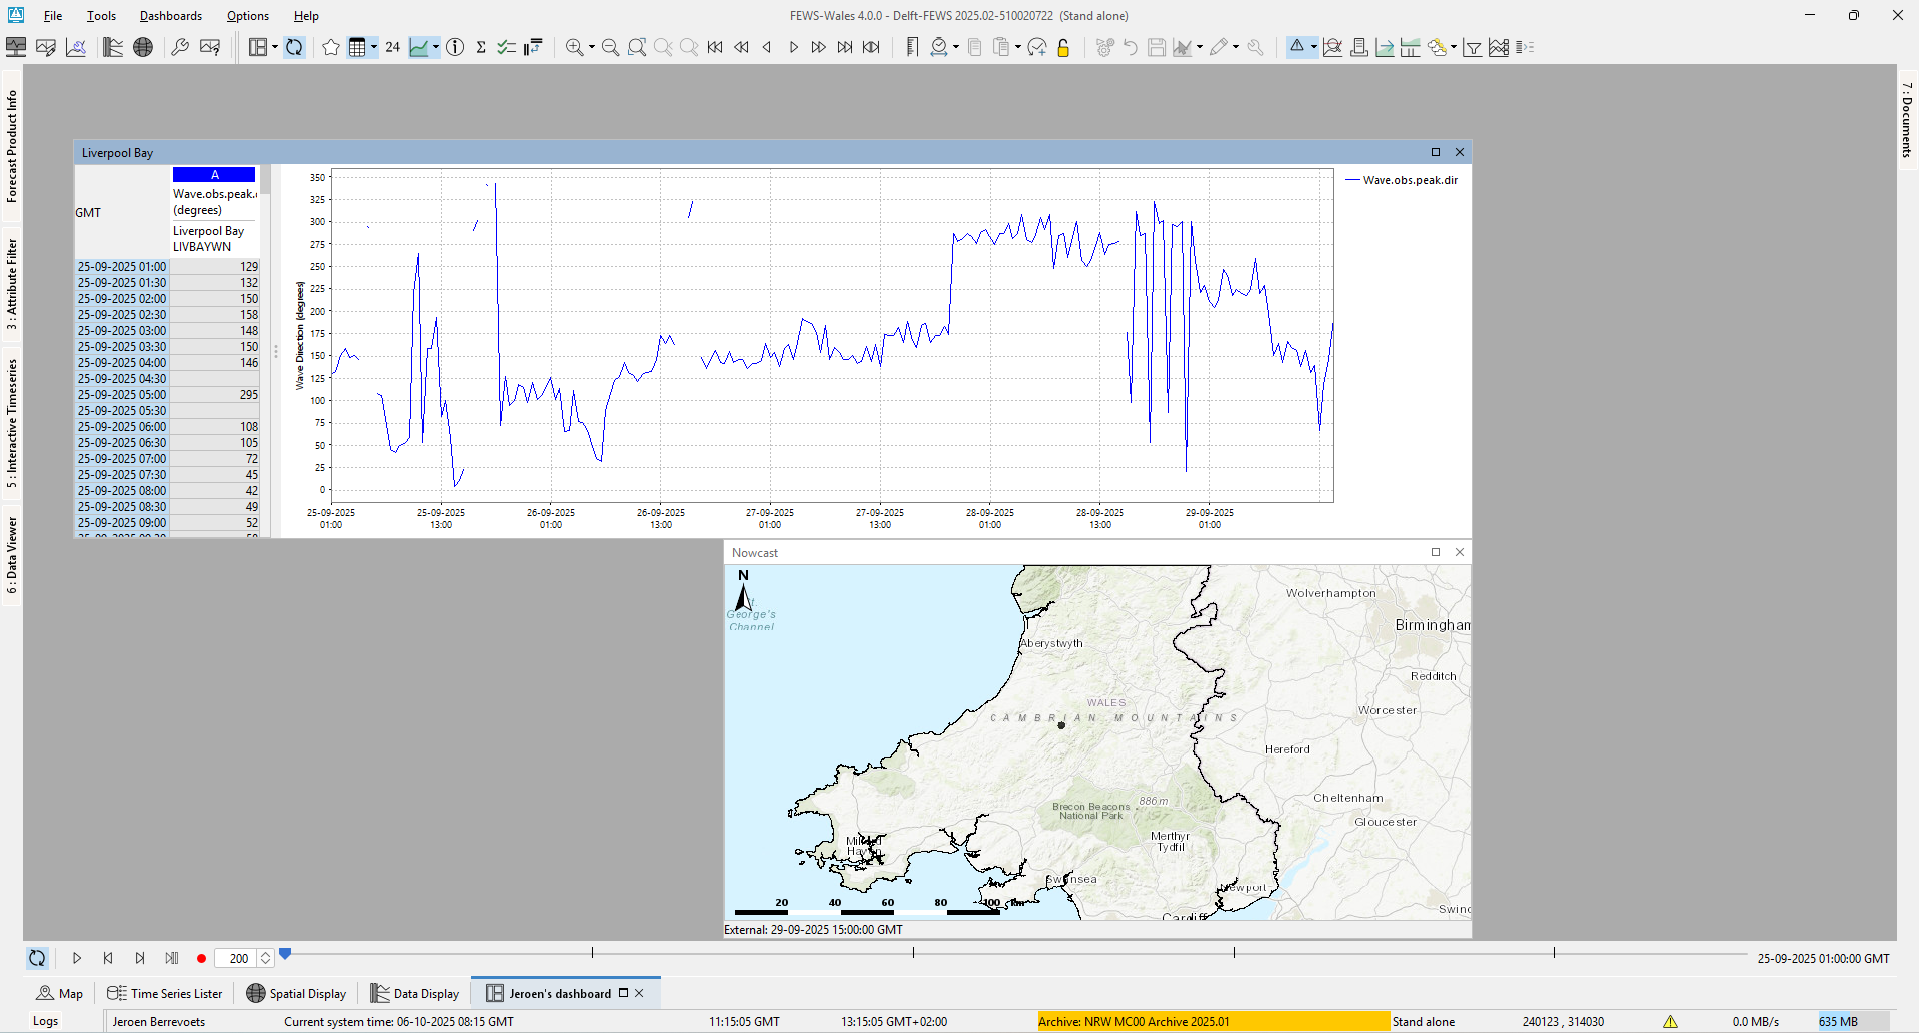The height and width of the screenshot is (1033, 1919).
Task: Expand the table view dropdown arrow
Action: [x=374, y=47]
